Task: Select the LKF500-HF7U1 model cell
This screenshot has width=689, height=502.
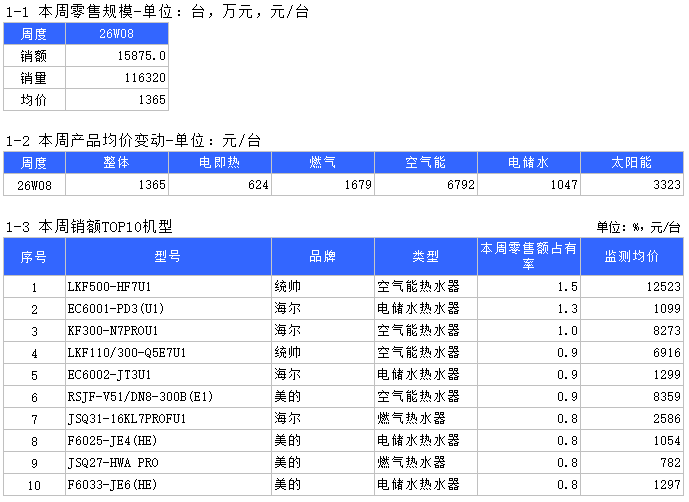Action: pyautogui.click(x=168, y=287)
